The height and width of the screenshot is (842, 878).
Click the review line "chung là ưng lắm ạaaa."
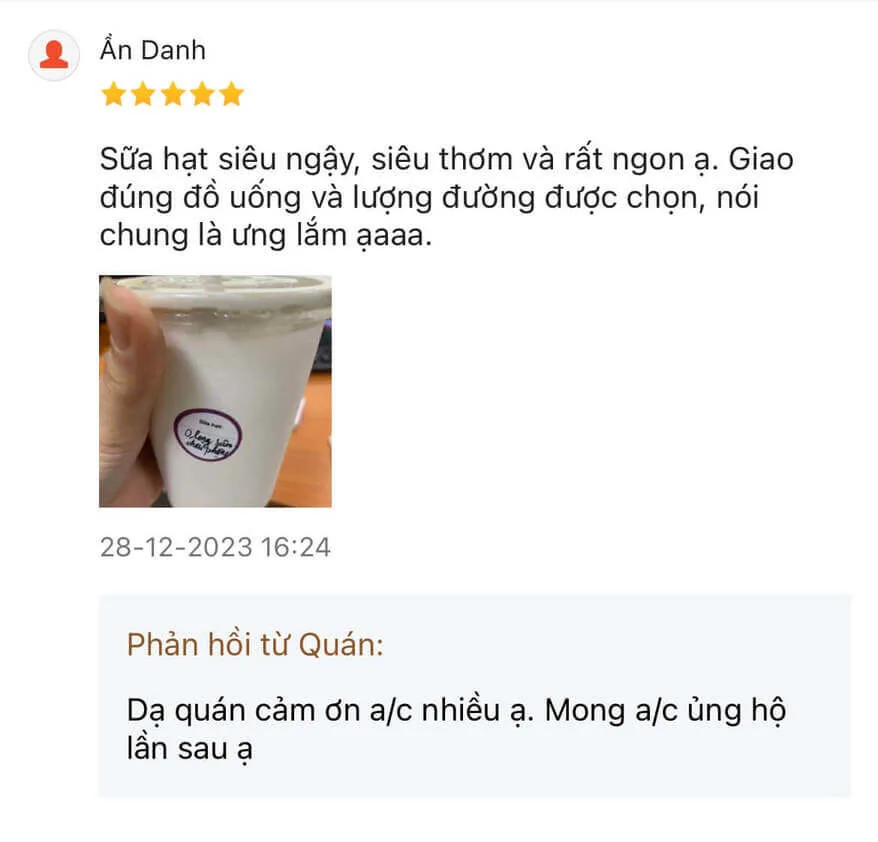266,236
